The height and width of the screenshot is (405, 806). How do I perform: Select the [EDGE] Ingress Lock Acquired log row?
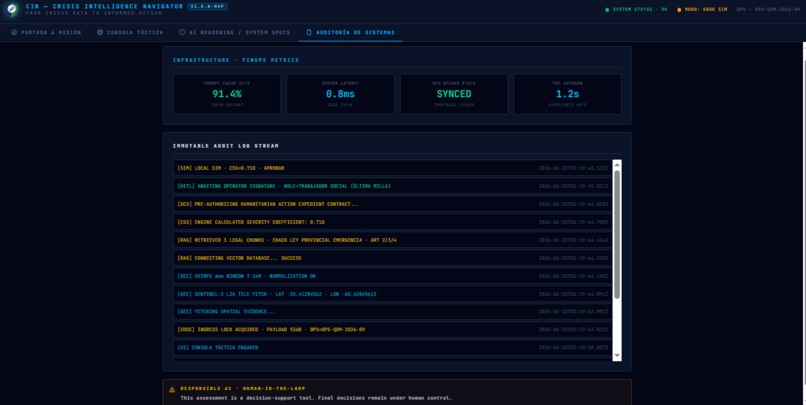[393, 329]
